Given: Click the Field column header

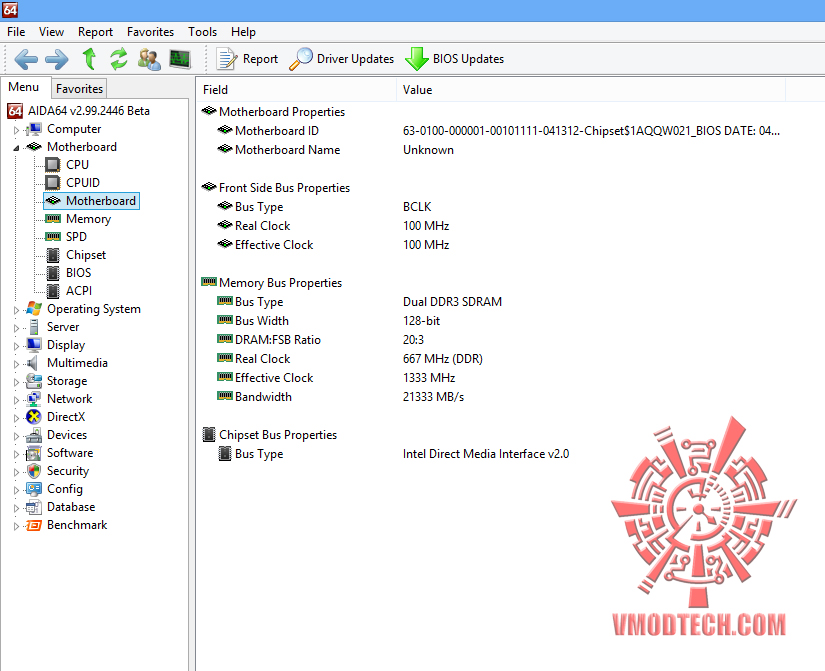Looking at the screenshot, I should click(x=296, y=90).
